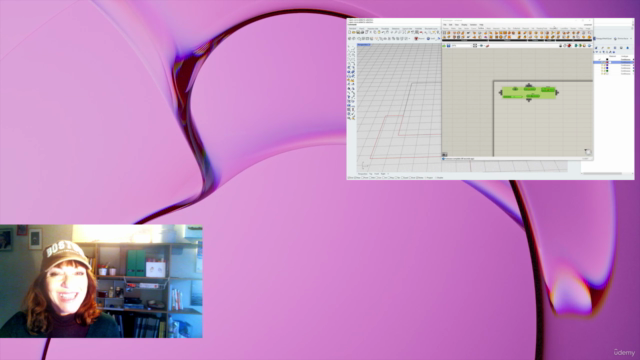The height and width of the screenshot is (360, 640).
Task: Switch to the Params component tab
Action: pyautogui.click(x=446, y=29)
